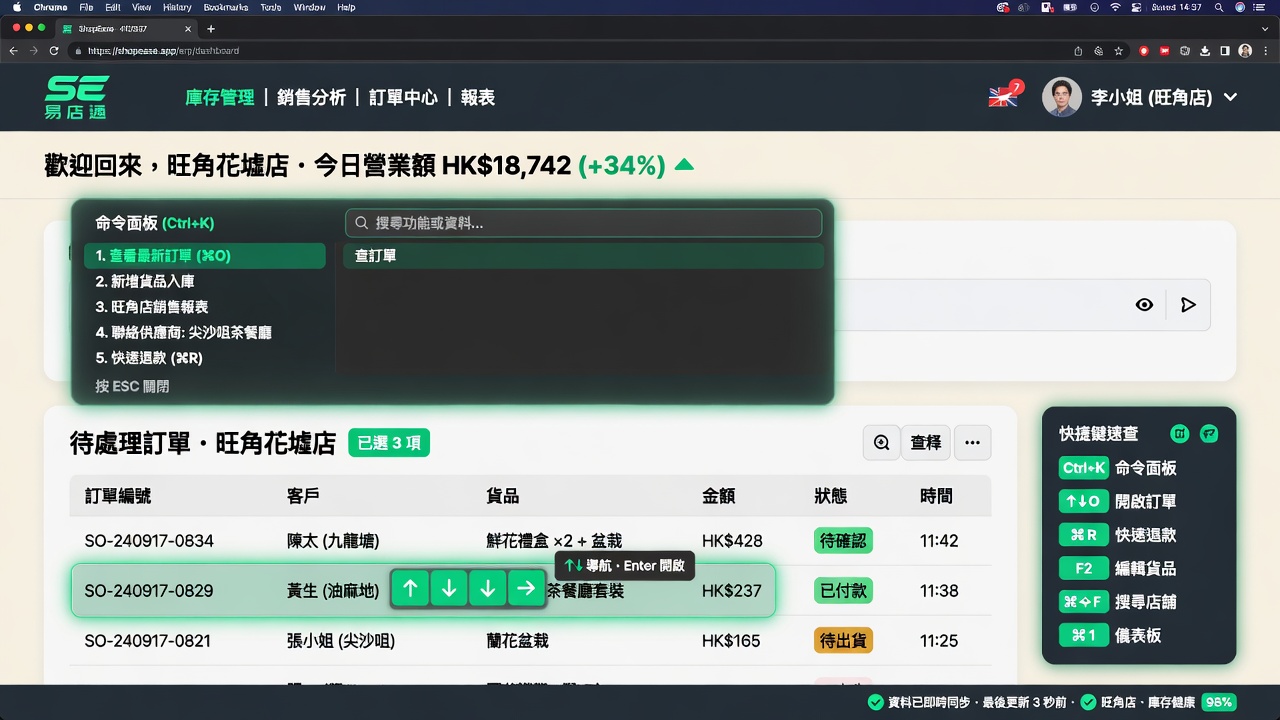Open Chrome downloads icon
Image resolution: width=1280 pixels, height=720 pixels.
(1205, 51)
